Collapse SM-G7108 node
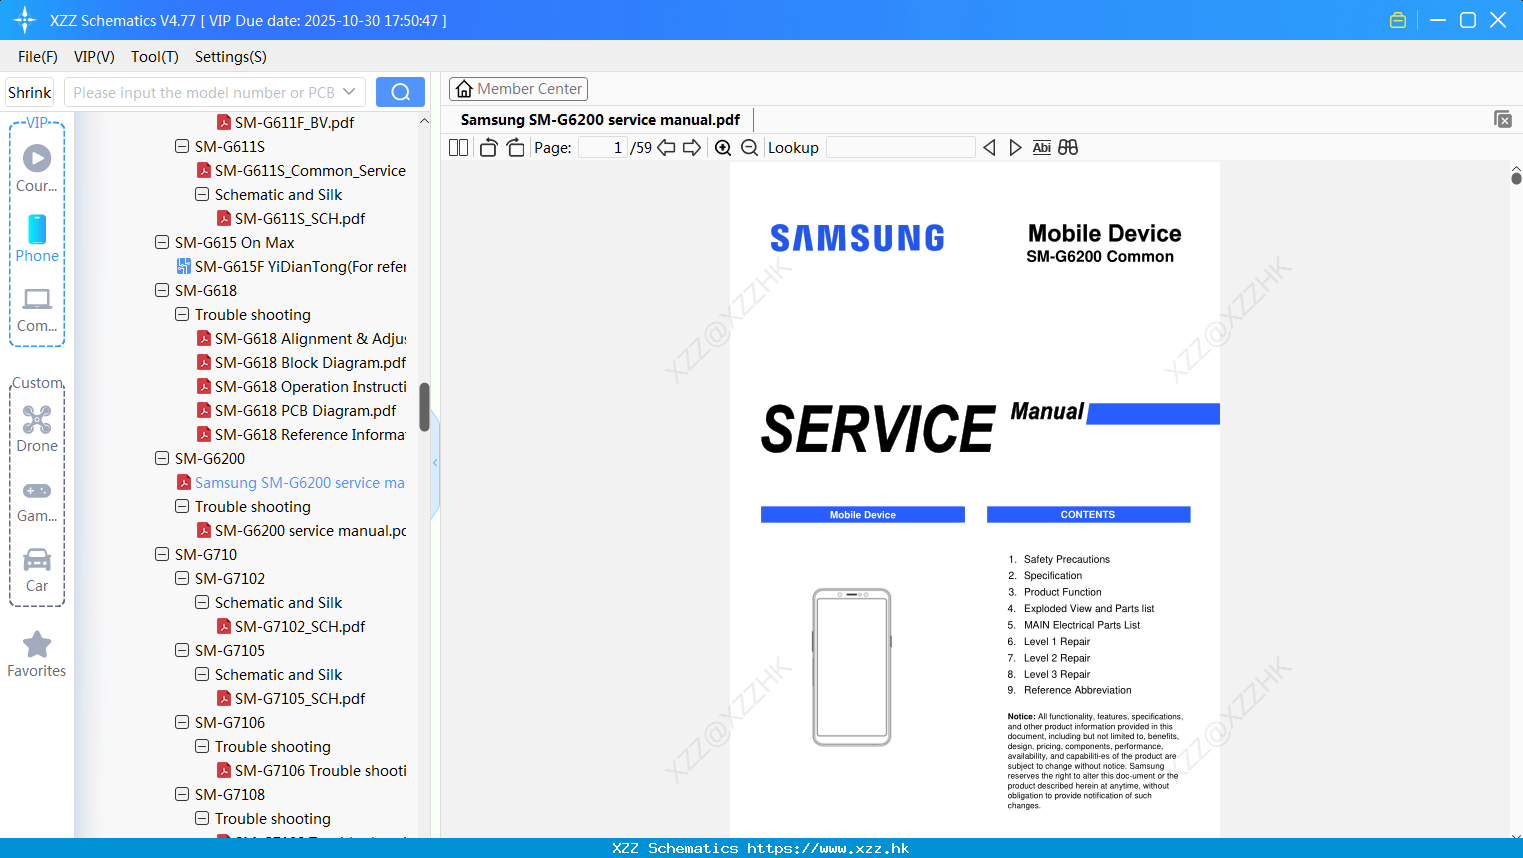This screenshot has height=858, width=1523. point(182,794)
